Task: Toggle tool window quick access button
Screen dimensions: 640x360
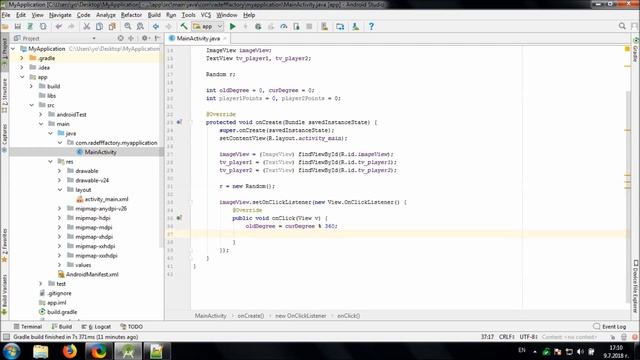Action: [x=6, y=337]
